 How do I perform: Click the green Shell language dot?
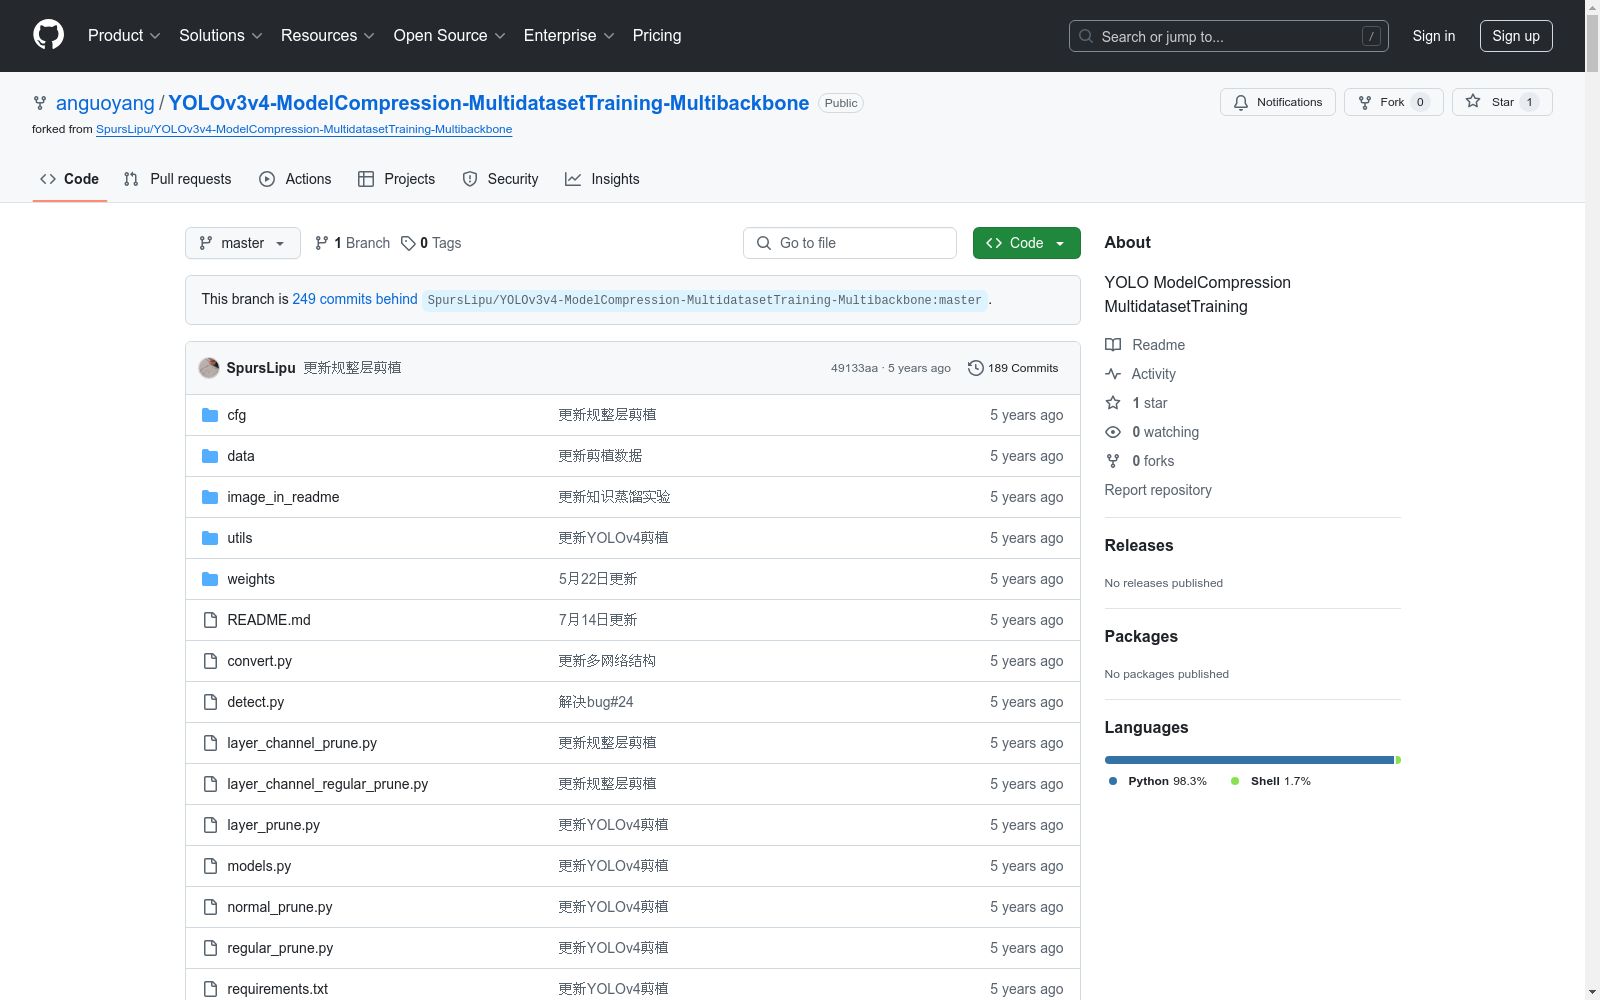click(1235, 781)
